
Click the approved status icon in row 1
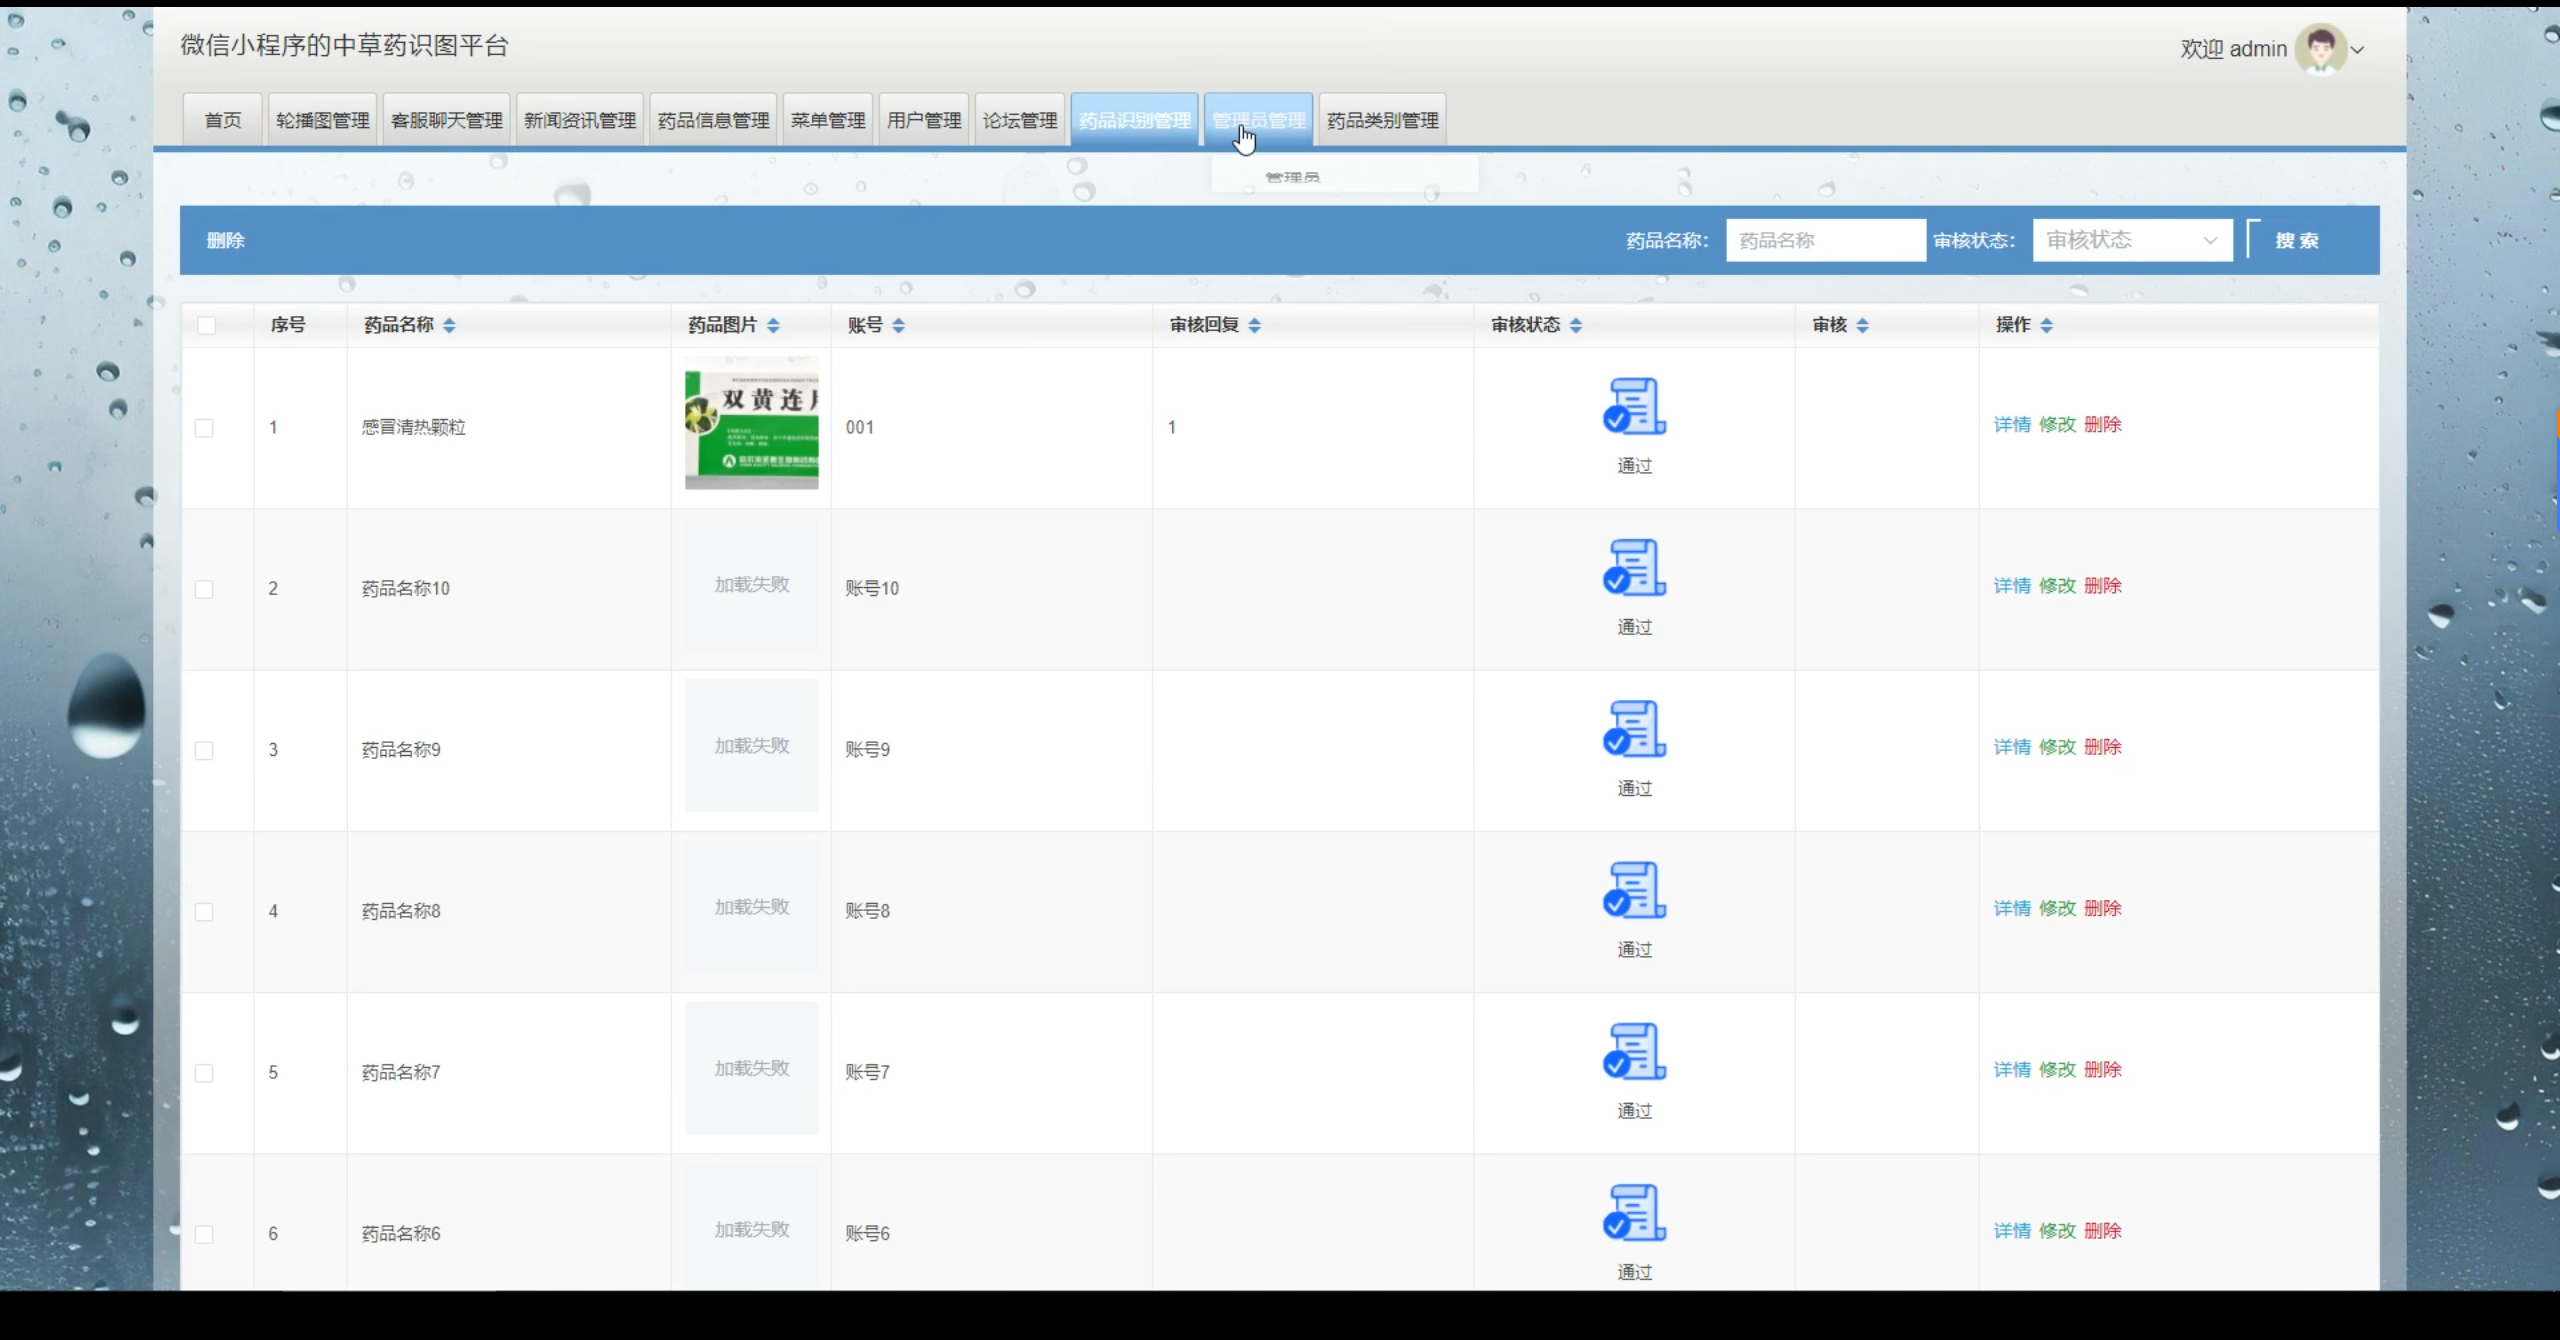point(1634,406)
